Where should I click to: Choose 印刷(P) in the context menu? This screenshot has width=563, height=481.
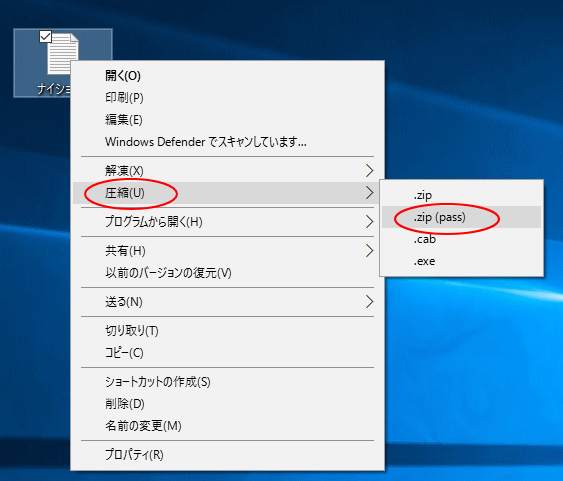[228, 98]
